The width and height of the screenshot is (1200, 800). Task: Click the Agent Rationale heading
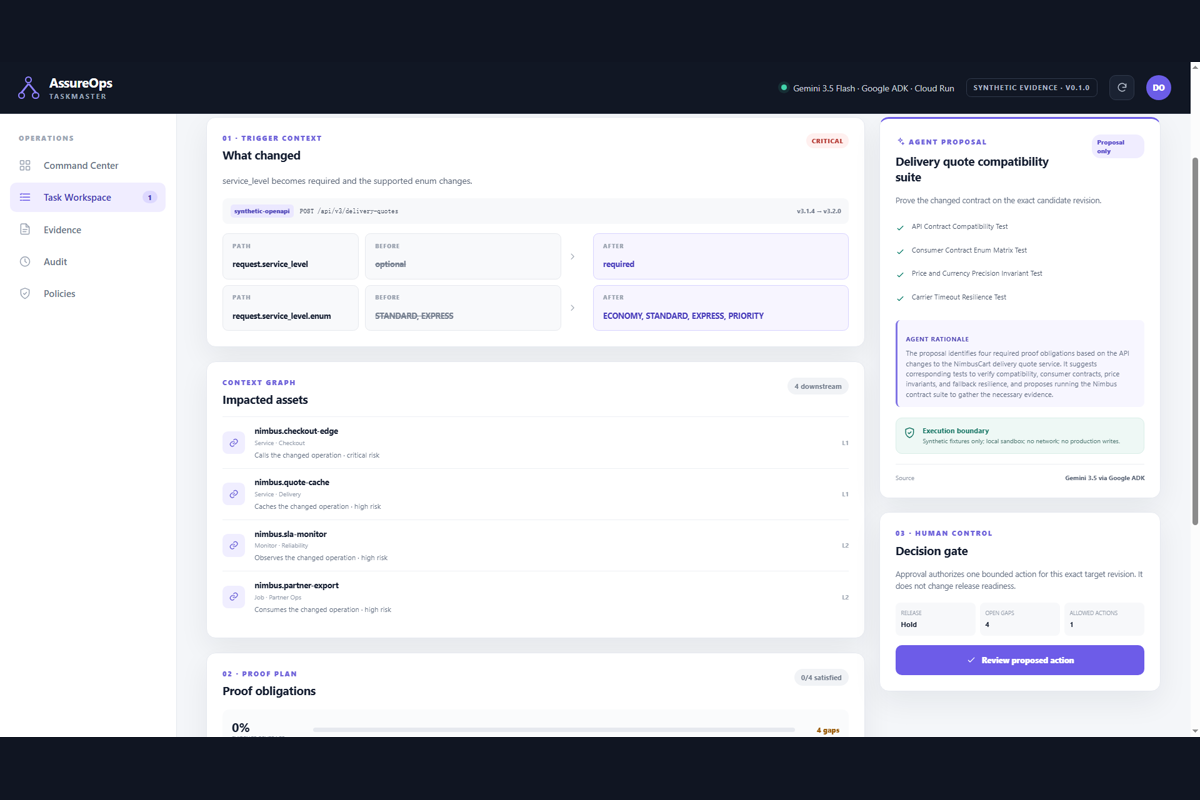coord(937,339)
